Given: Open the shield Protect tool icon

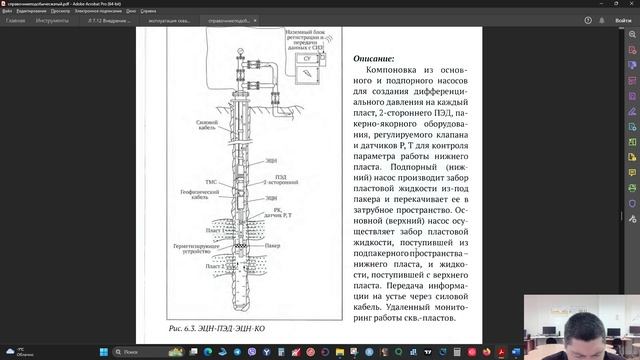Looking at the screenshot, I should [632, 203].
